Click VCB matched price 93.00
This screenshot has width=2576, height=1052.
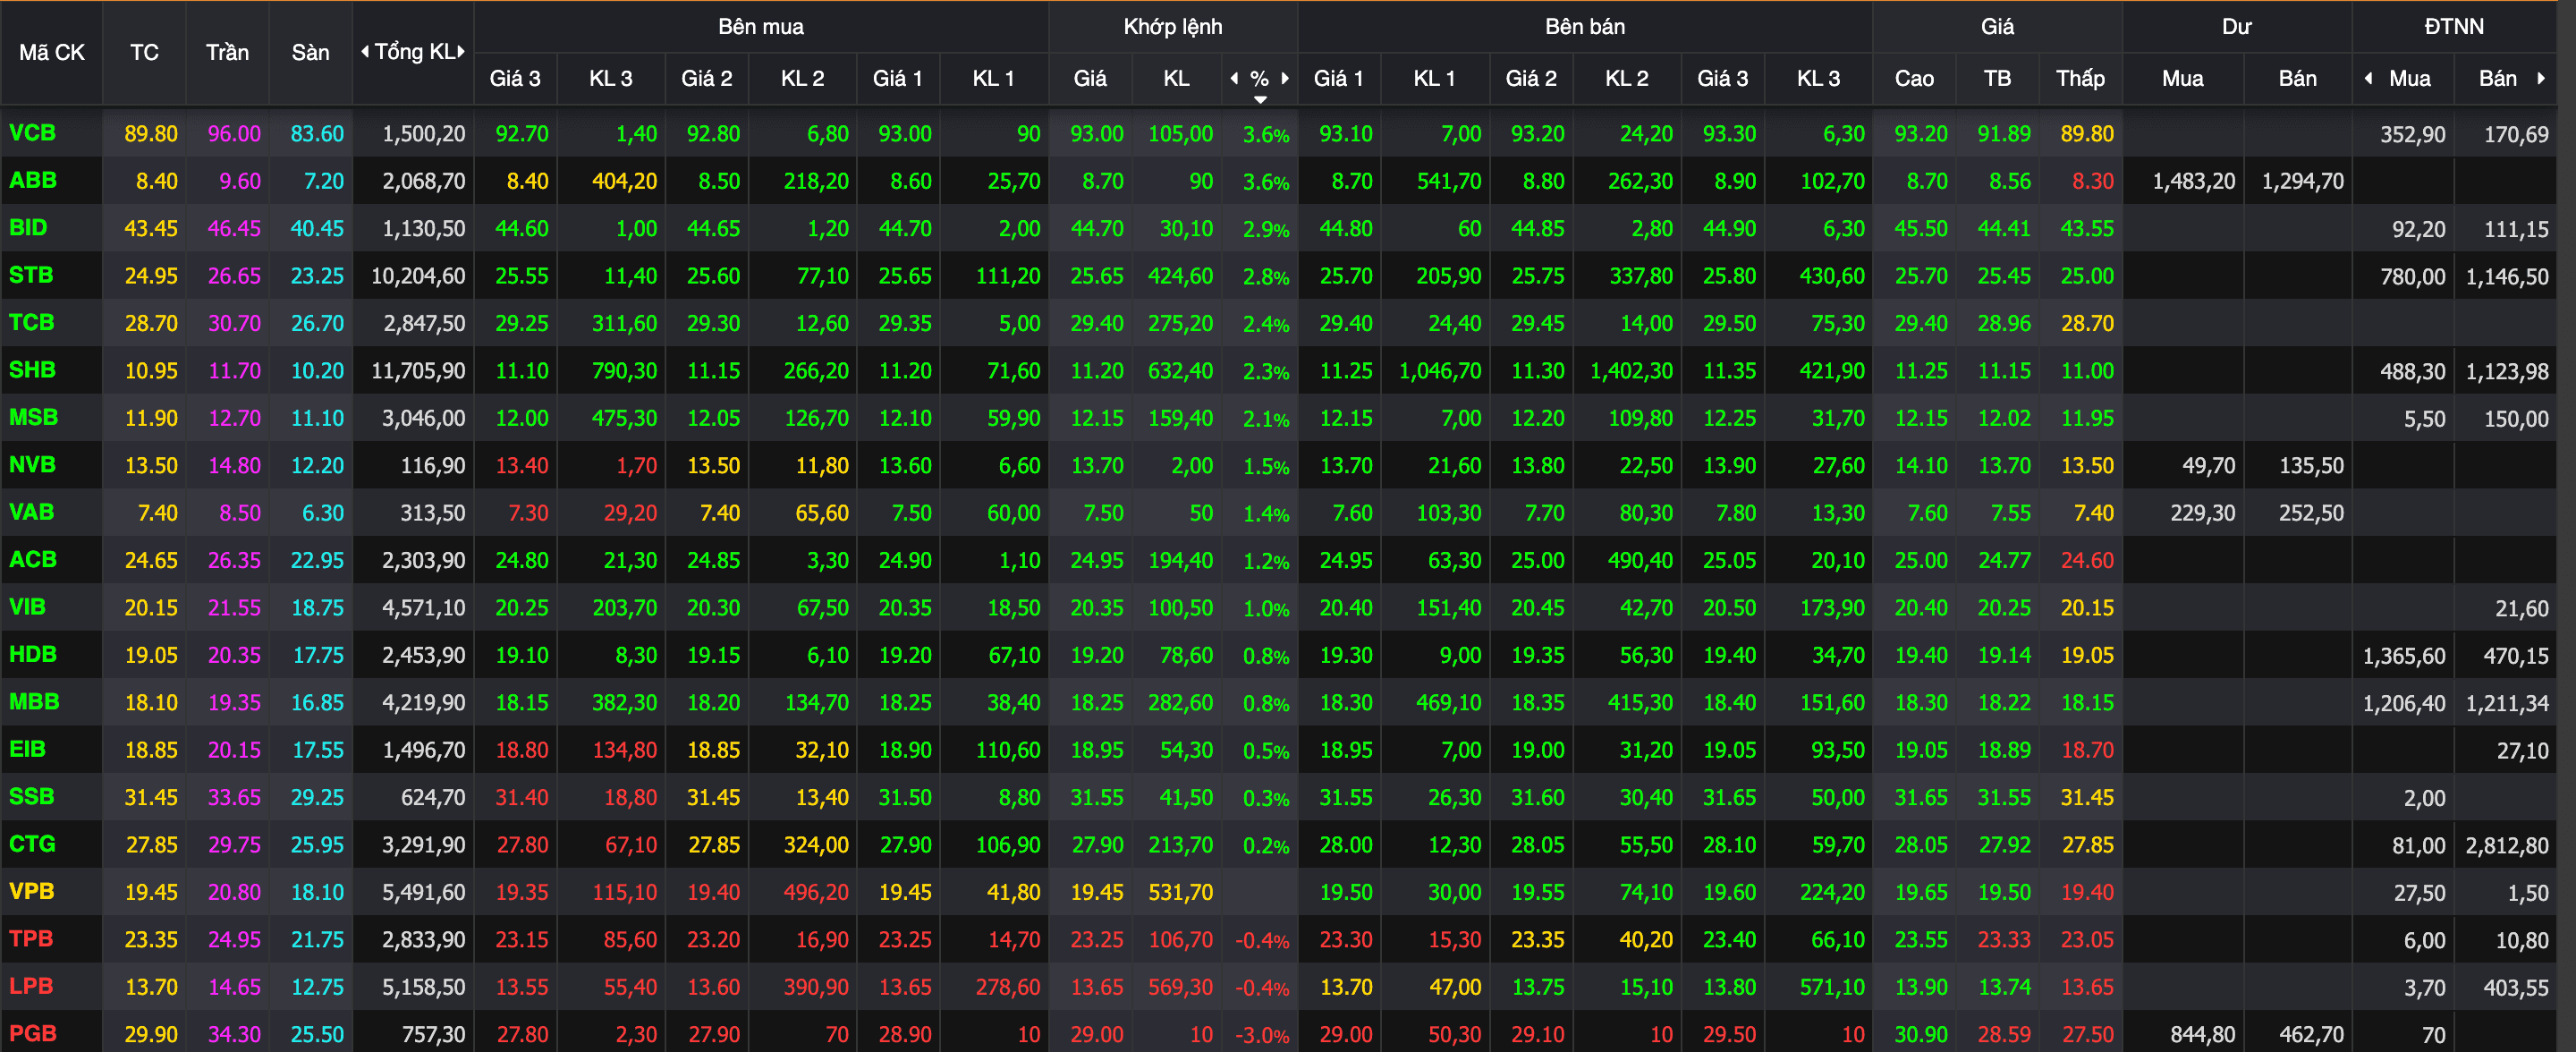(x=1097, y=134)
